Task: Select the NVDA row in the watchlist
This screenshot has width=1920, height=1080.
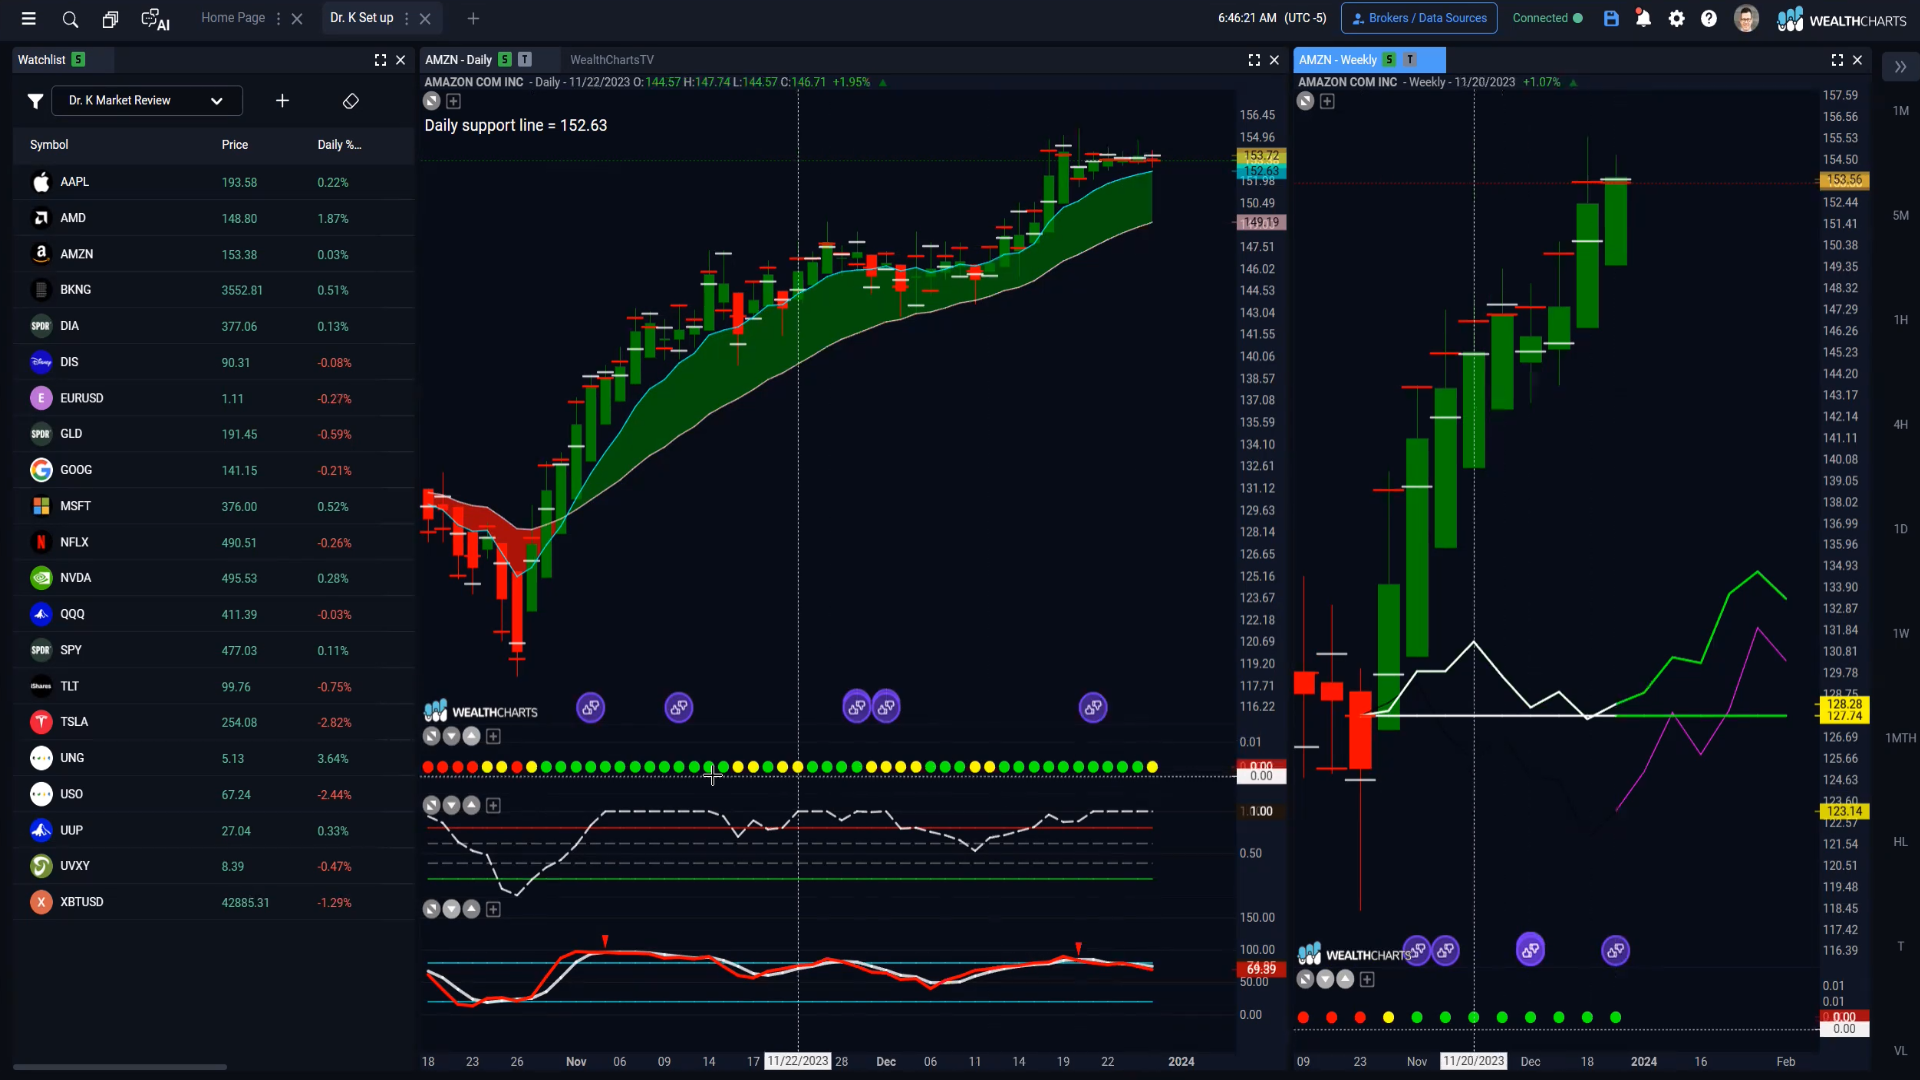Action: [214, 578]
